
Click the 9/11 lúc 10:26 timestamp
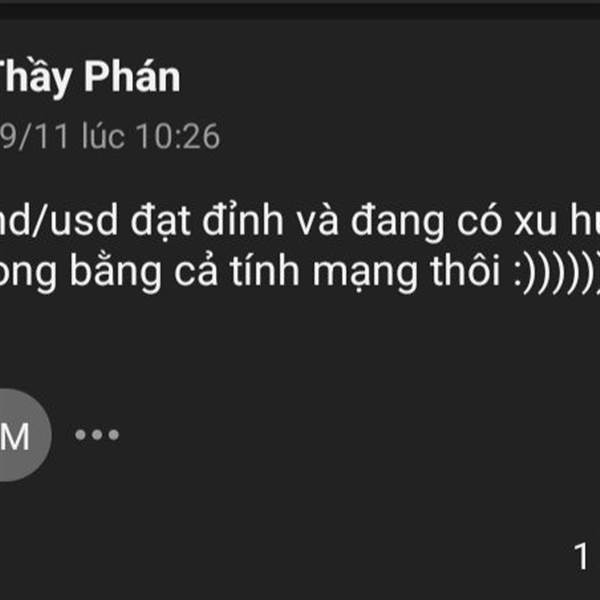[110, 137]
